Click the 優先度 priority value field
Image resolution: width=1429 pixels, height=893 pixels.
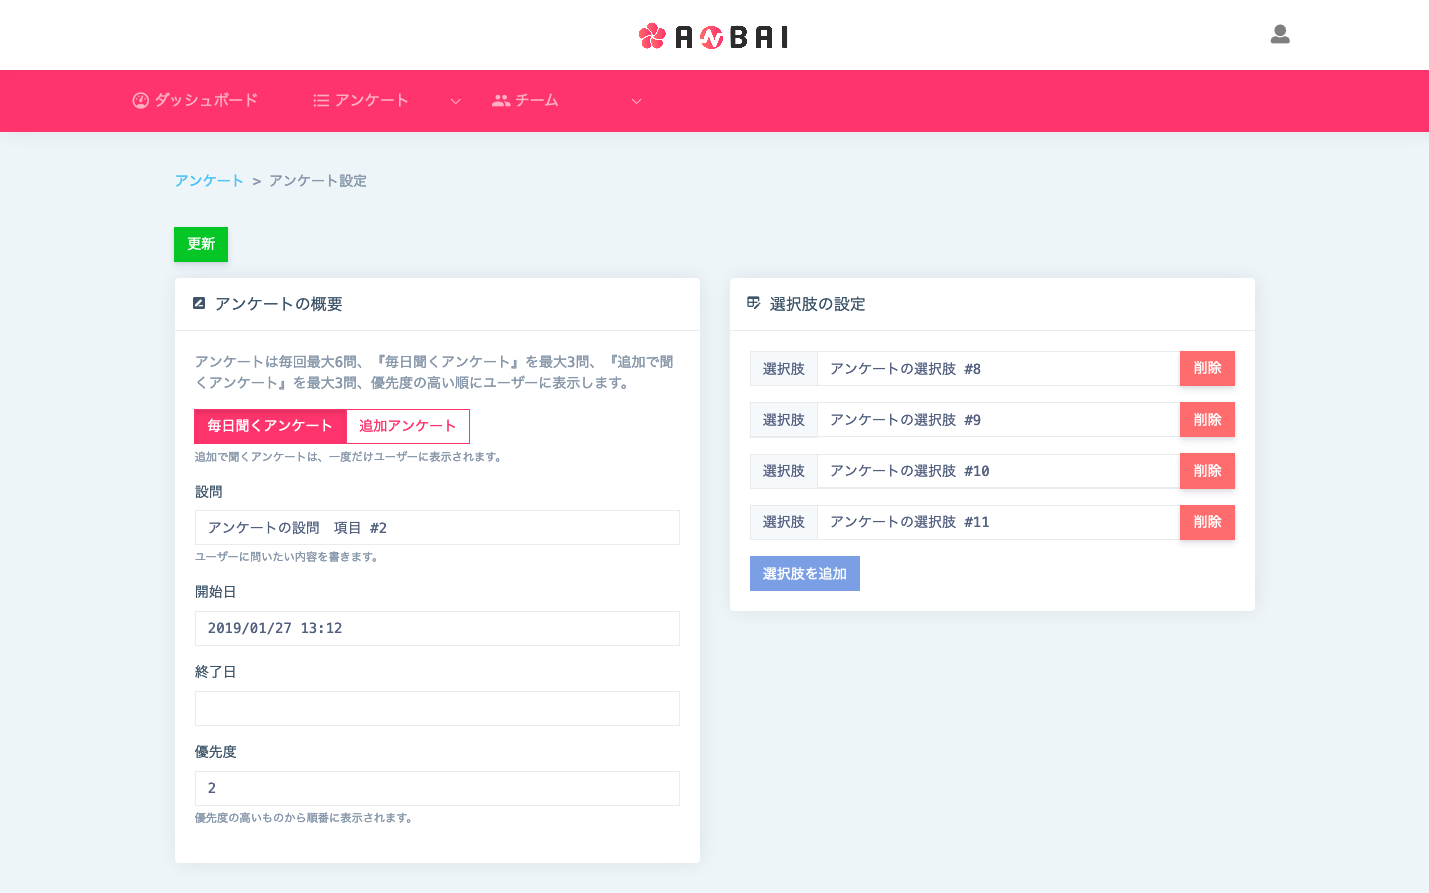point(437,788)
